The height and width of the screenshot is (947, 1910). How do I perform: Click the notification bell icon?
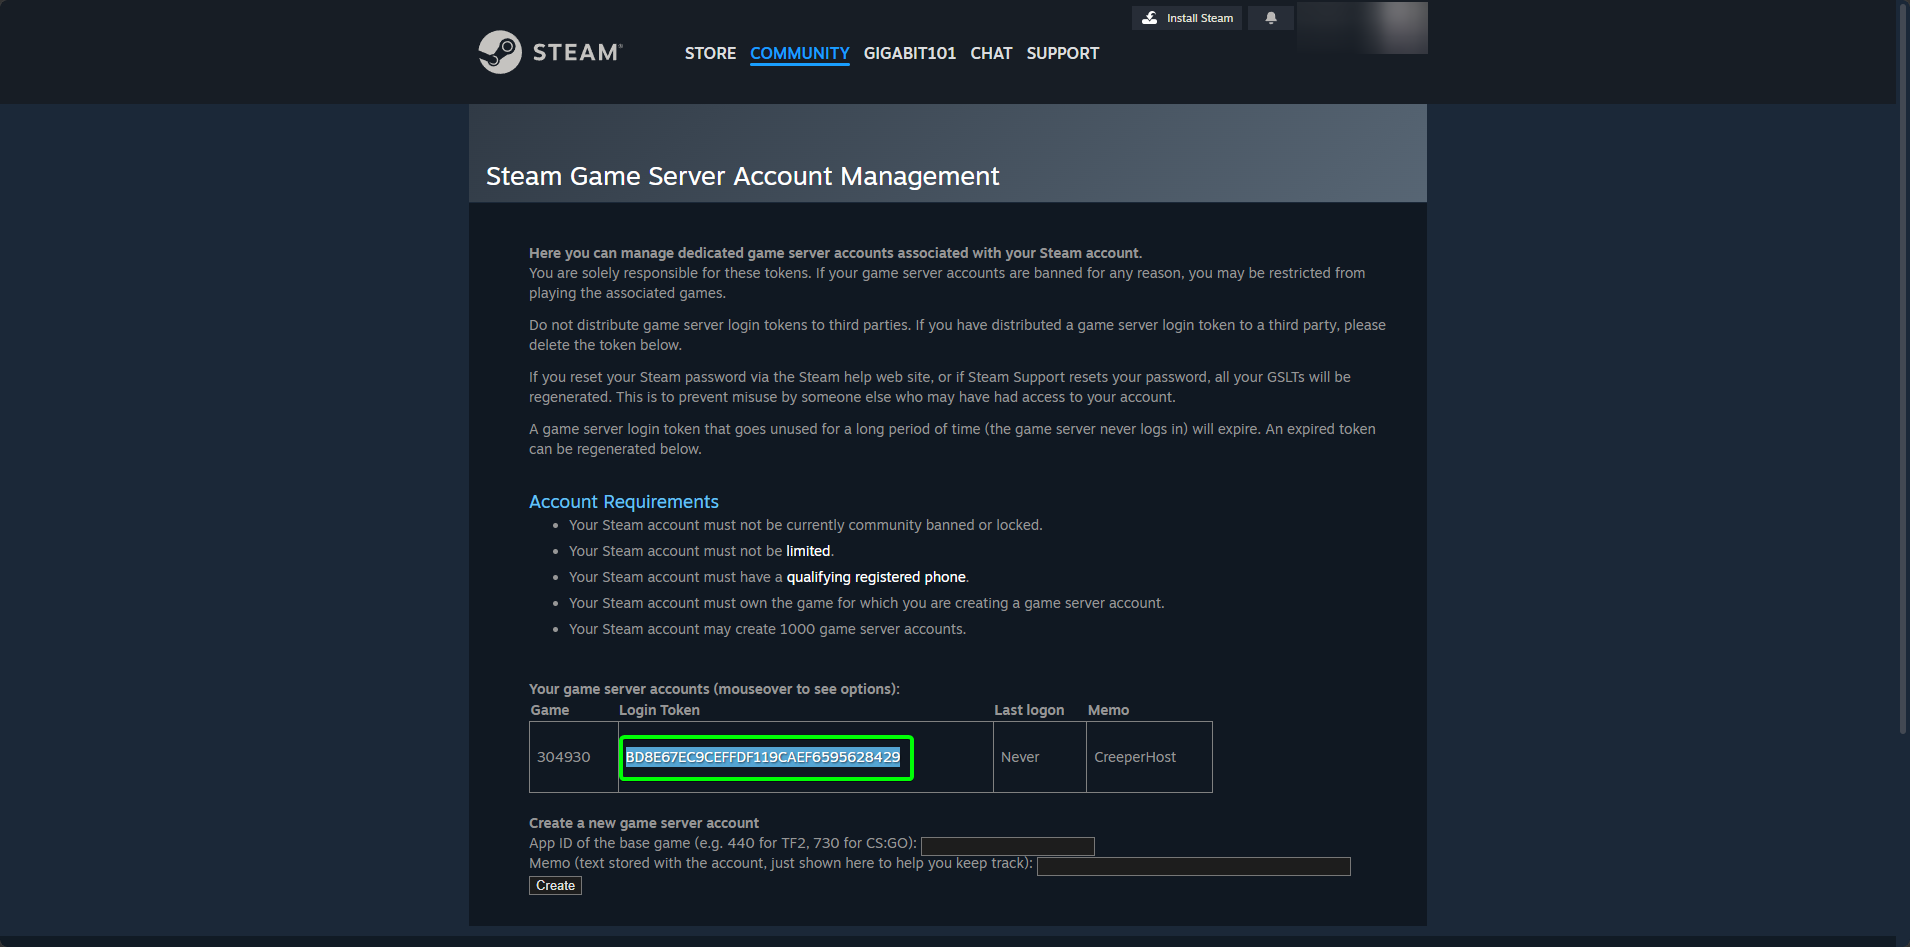coord(1270,17)
